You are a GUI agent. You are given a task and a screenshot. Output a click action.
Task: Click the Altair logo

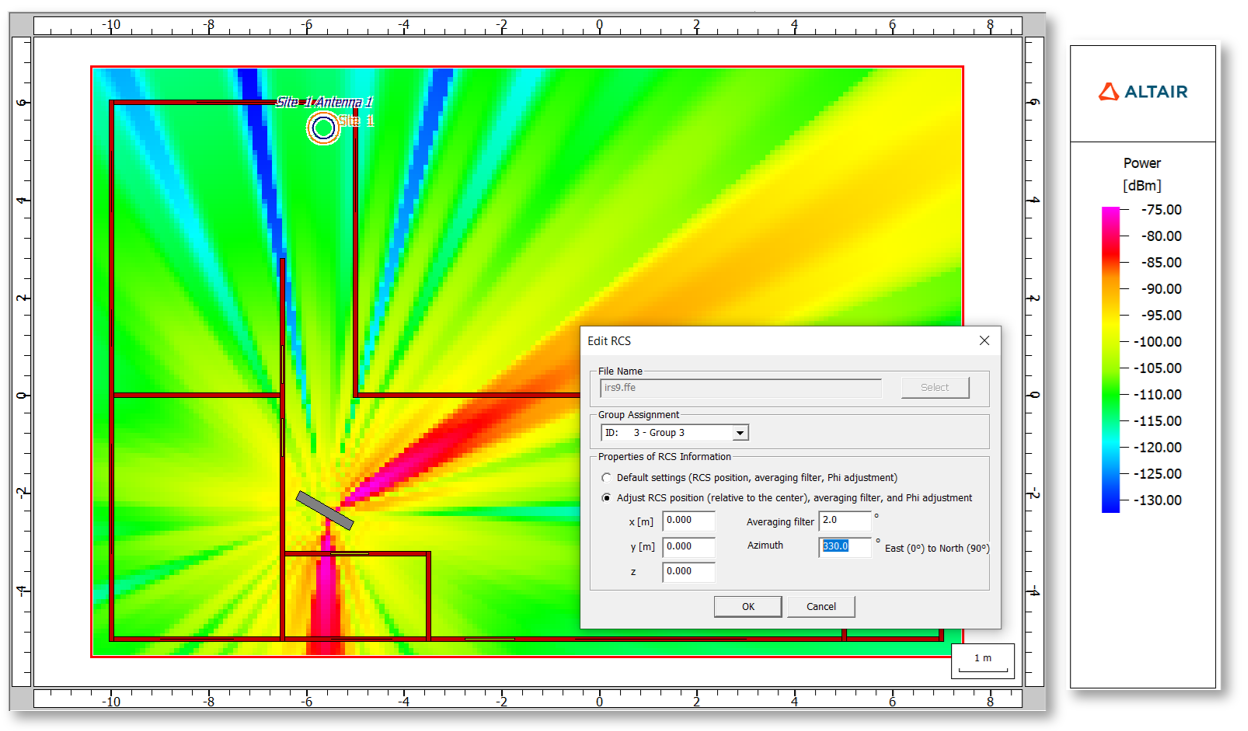(1143, 92)
